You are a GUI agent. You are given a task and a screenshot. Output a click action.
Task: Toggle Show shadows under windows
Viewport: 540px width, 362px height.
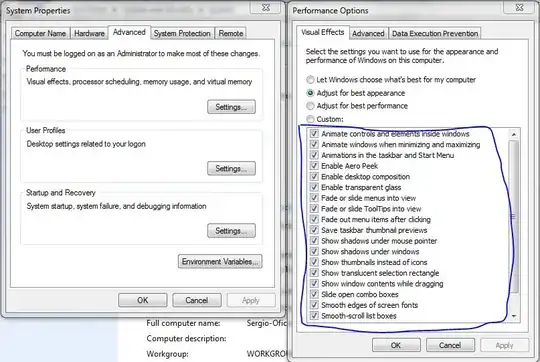click(x=314, y=251)
